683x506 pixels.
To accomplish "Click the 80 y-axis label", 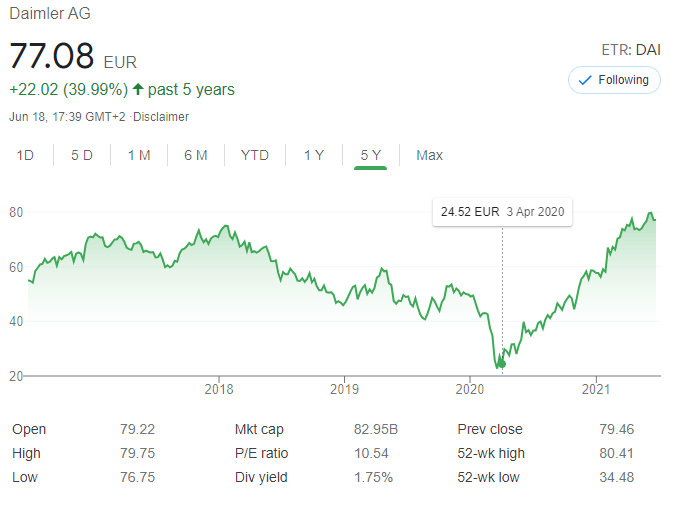I will [x=16, y=213].
